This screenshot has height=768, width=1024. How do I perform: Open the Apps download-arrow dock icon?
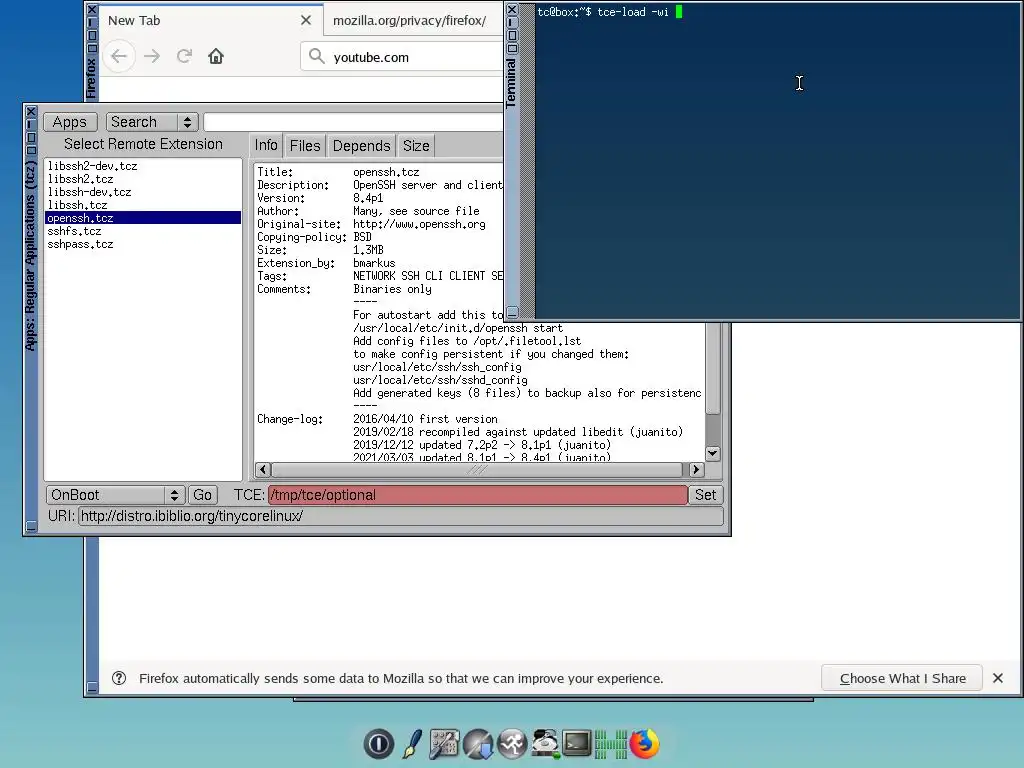pyautogui.click(x=478, y=744)
